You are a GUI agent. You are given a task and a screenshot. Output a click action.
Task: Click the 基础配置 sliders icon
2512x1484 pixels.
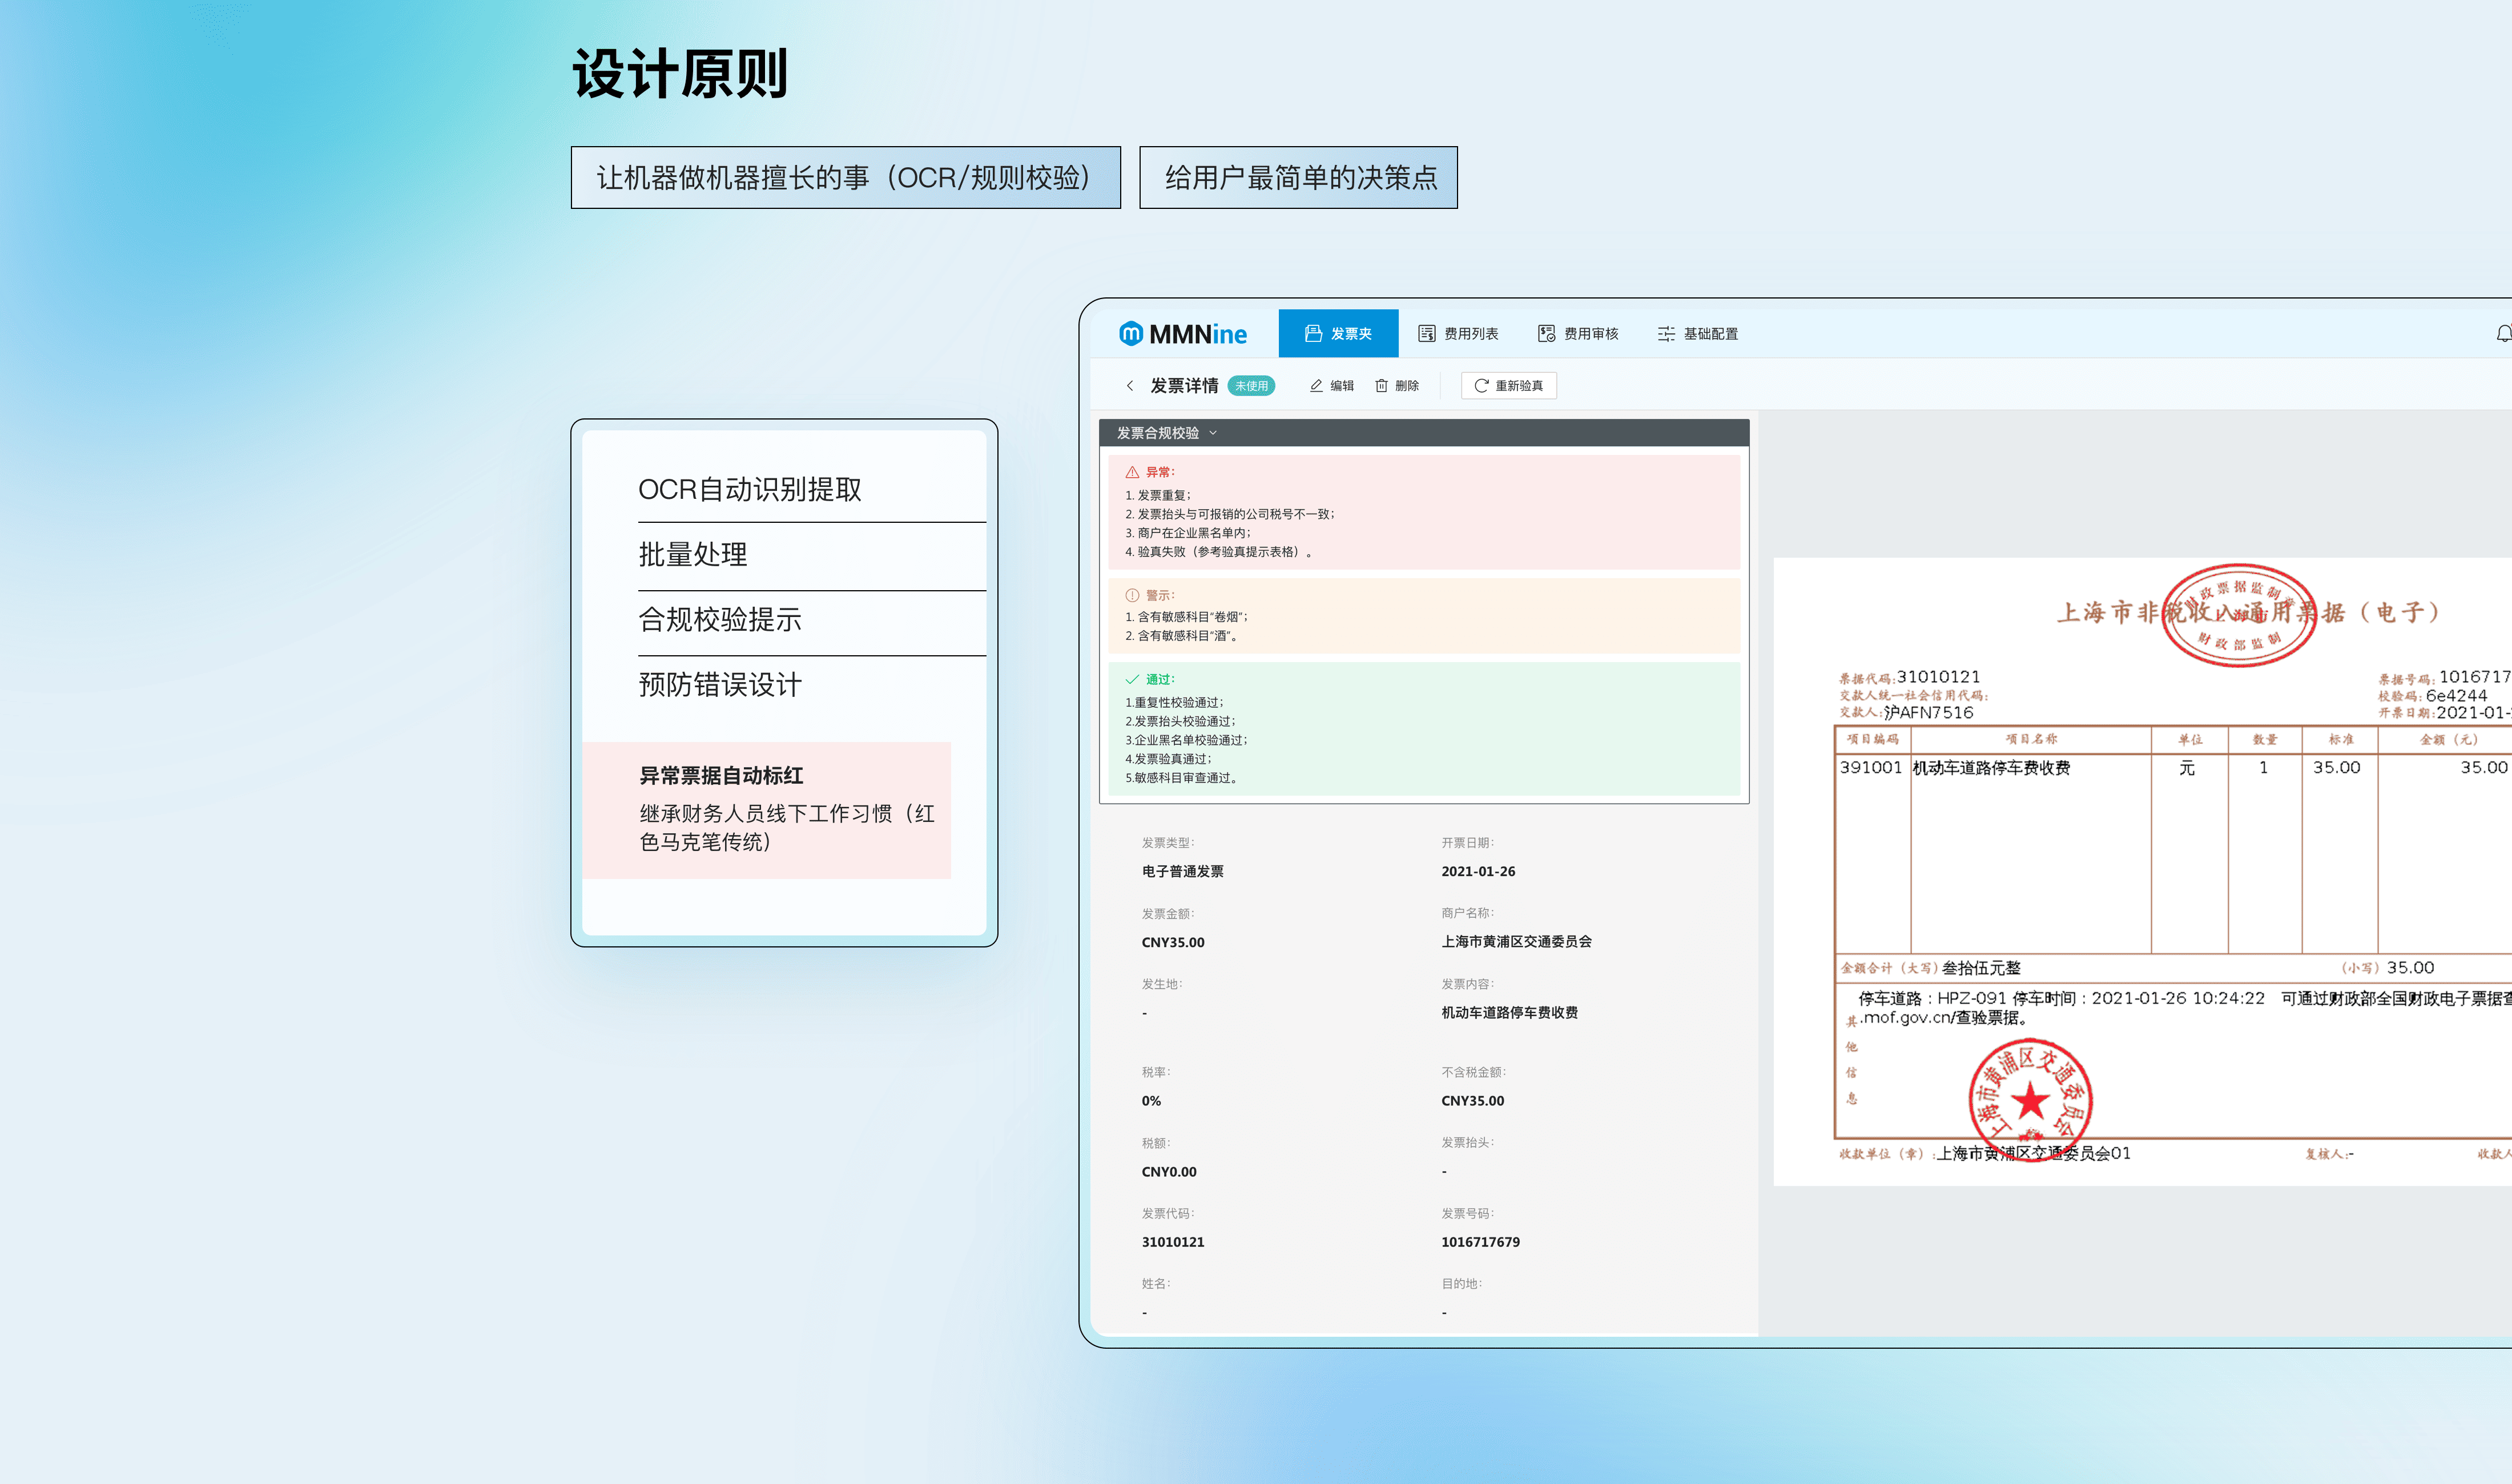click(x=1666, y=334)
